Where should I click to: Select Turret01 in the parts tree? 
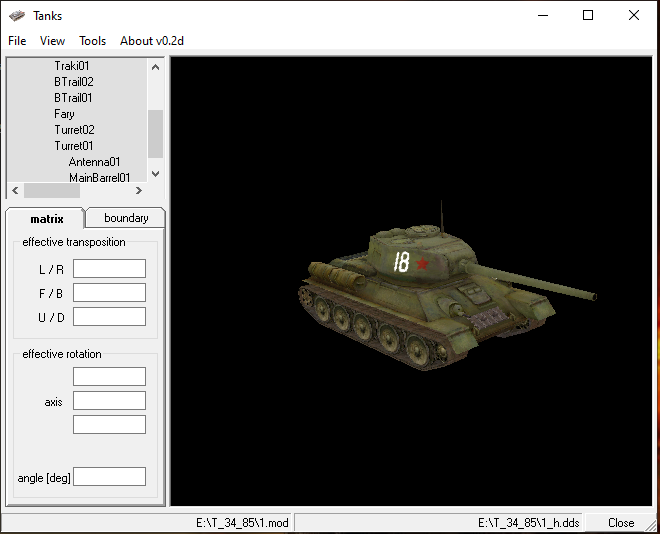point(74,146)
